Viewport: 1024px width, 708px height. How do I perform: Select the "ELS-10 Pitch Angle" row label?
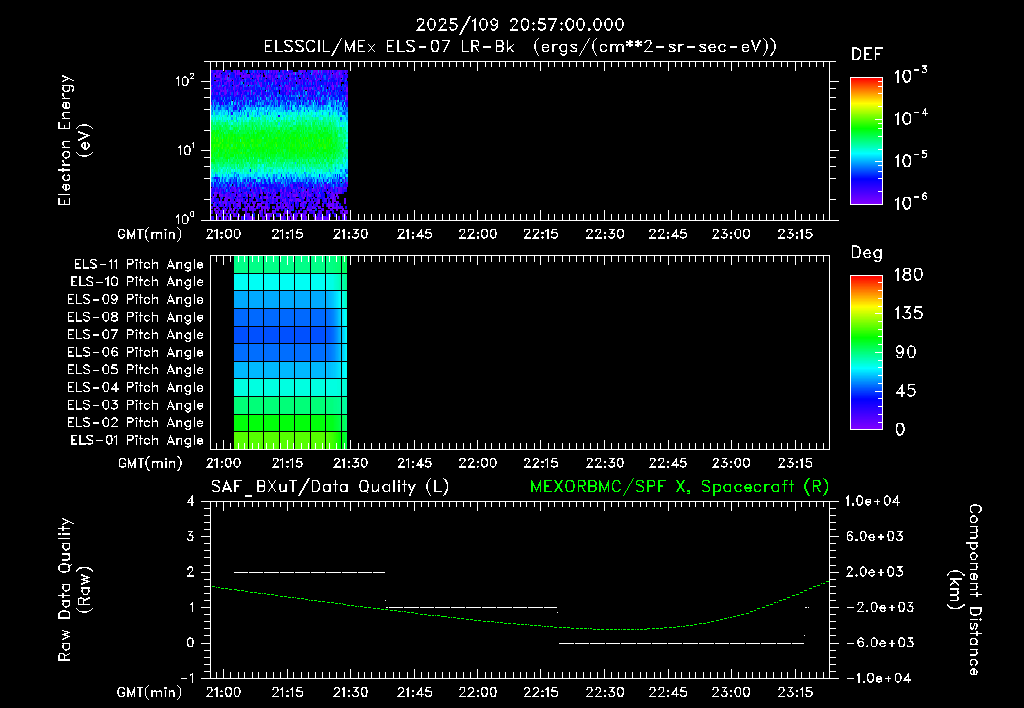point(137,282)
